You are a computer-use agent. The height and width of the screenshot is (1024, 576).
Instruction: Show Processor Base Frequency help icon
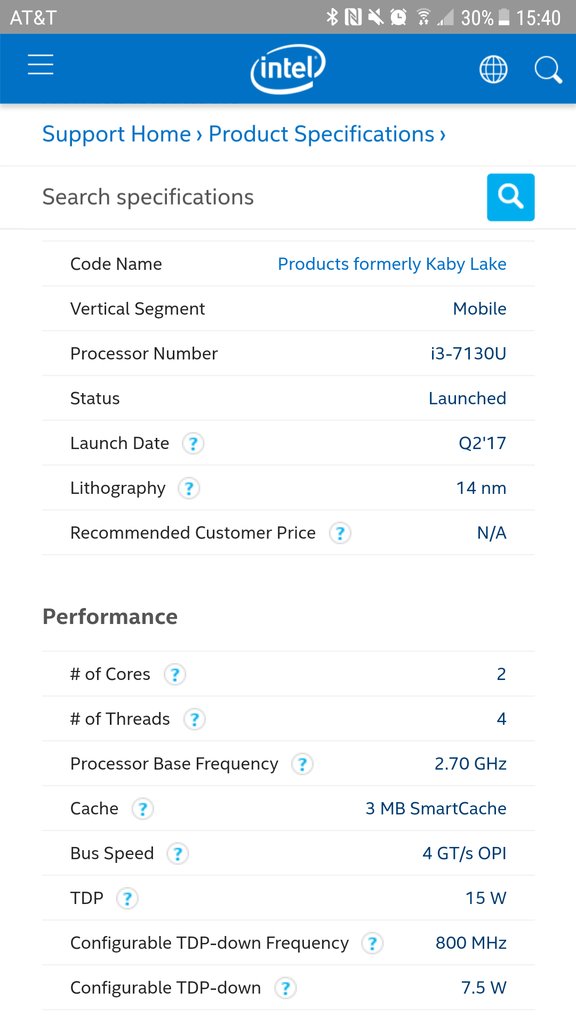[302, 764]
